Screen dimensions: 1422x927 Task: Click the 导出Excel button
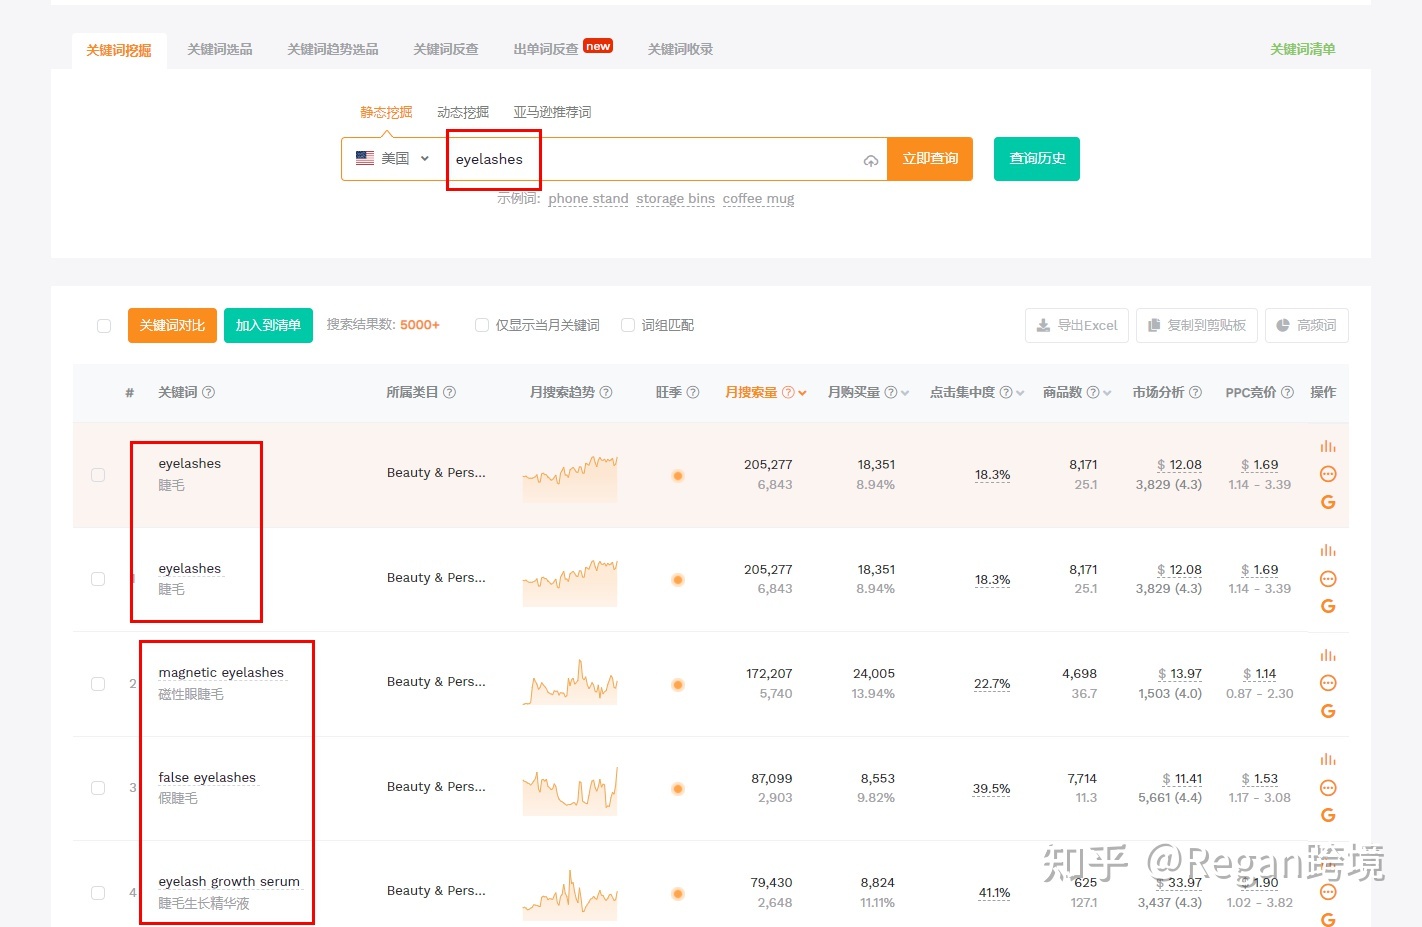point(1076,326)
